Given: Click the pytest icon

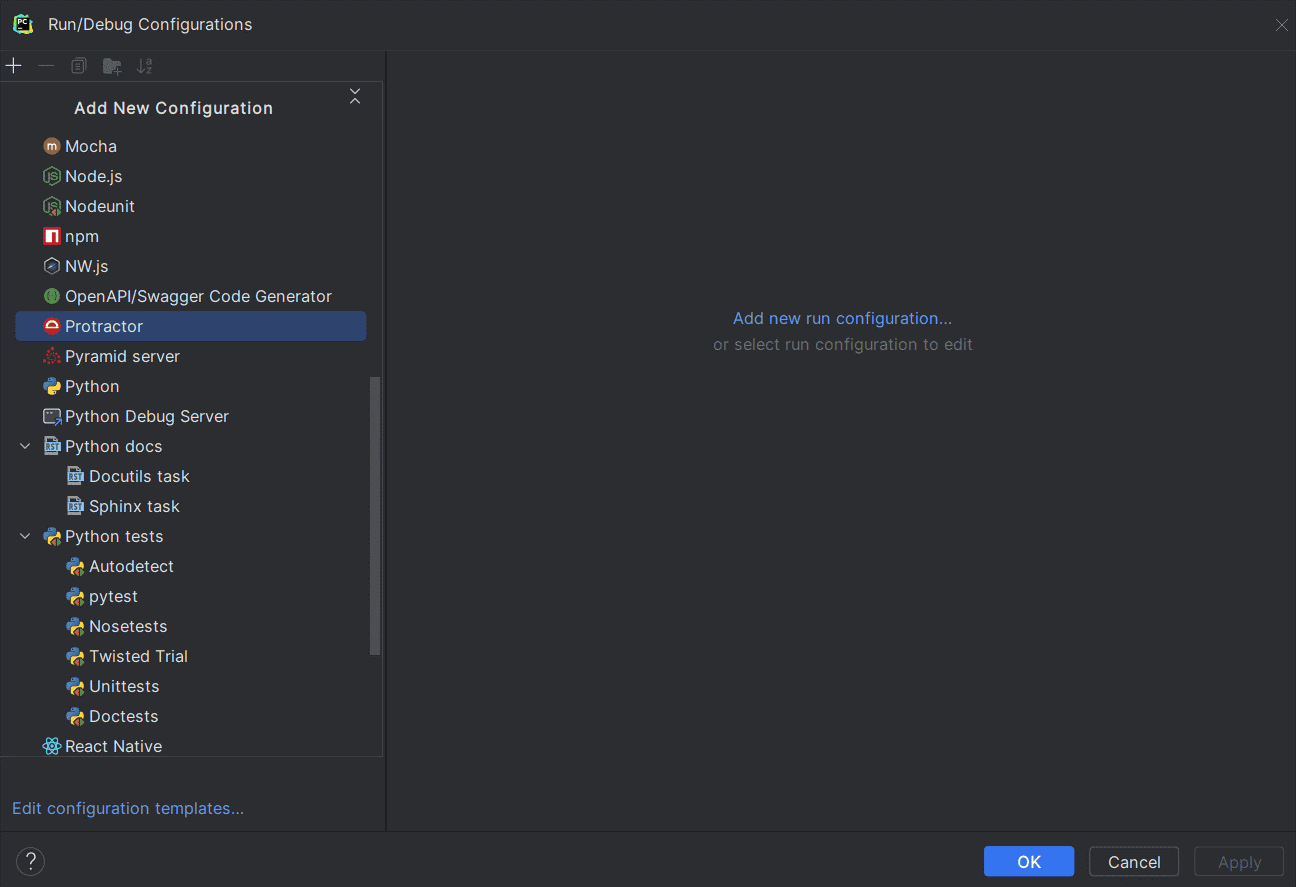Looking at the screenshot, I should (76, 596).
